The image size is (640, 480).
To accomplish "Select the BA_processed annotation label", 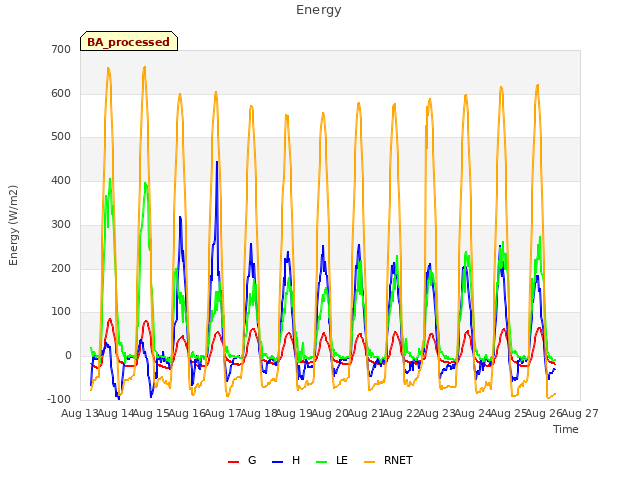I will 129,41.
